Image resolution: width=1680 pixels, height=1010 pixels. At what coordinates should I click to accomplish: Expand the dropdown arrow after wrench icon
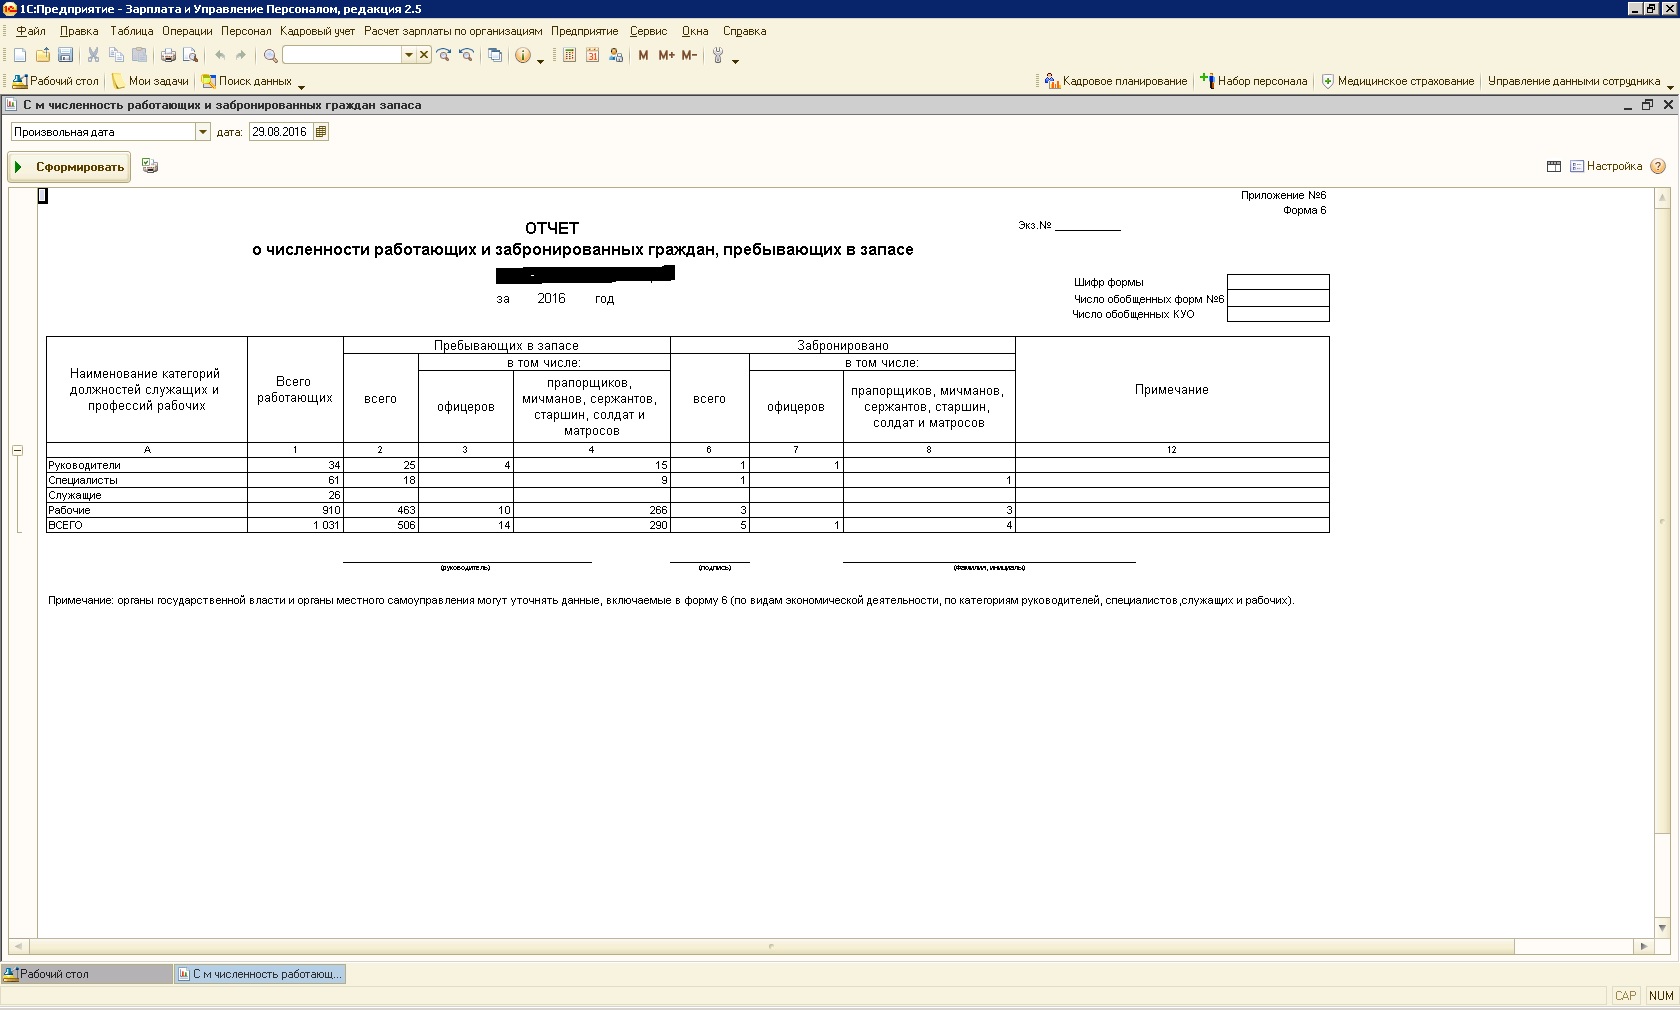click(x=735, y=61)
